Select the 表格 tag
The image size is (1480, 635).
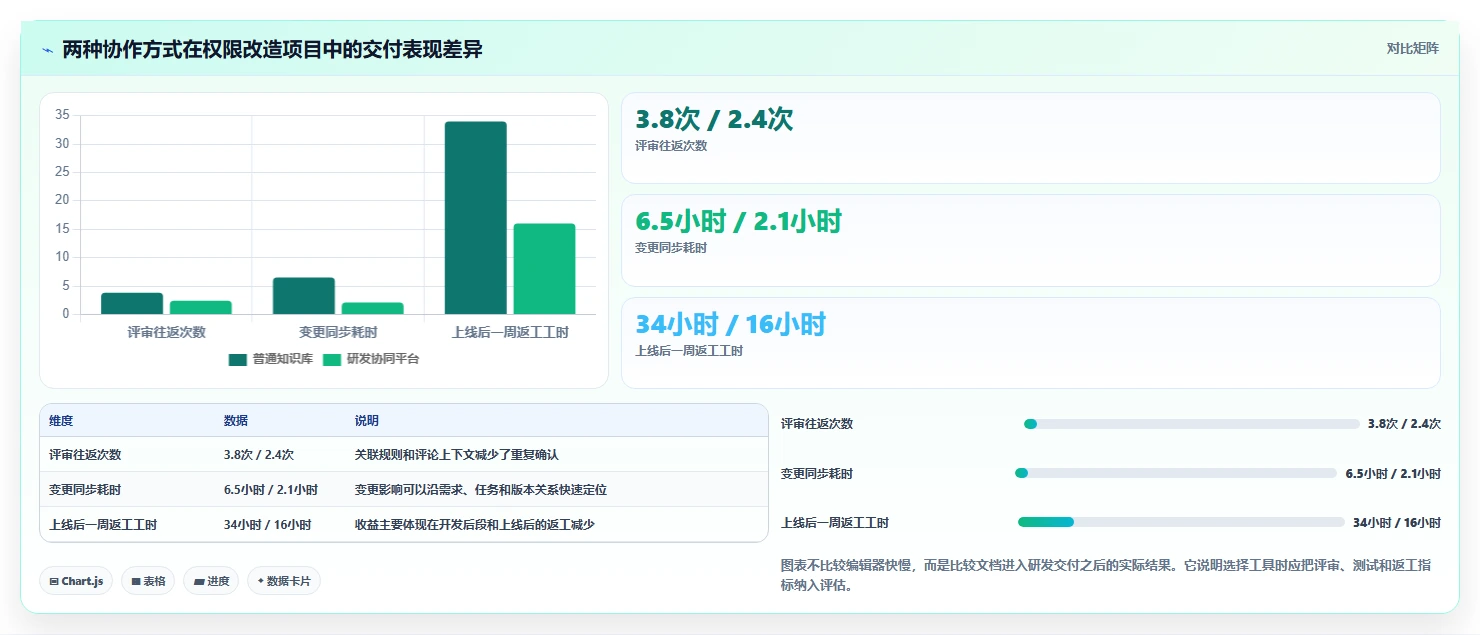149,581
